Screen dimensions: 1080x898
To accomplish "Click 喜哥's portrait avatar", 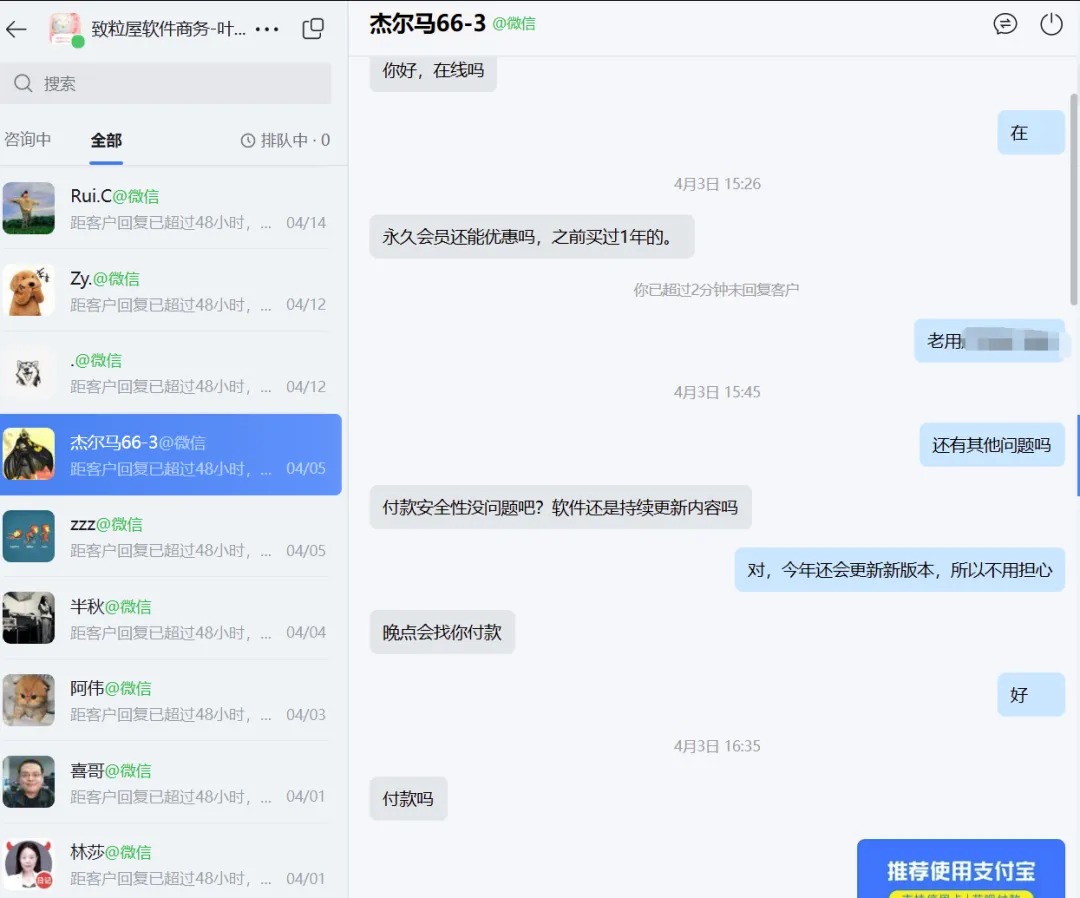I will pos(28,782).
